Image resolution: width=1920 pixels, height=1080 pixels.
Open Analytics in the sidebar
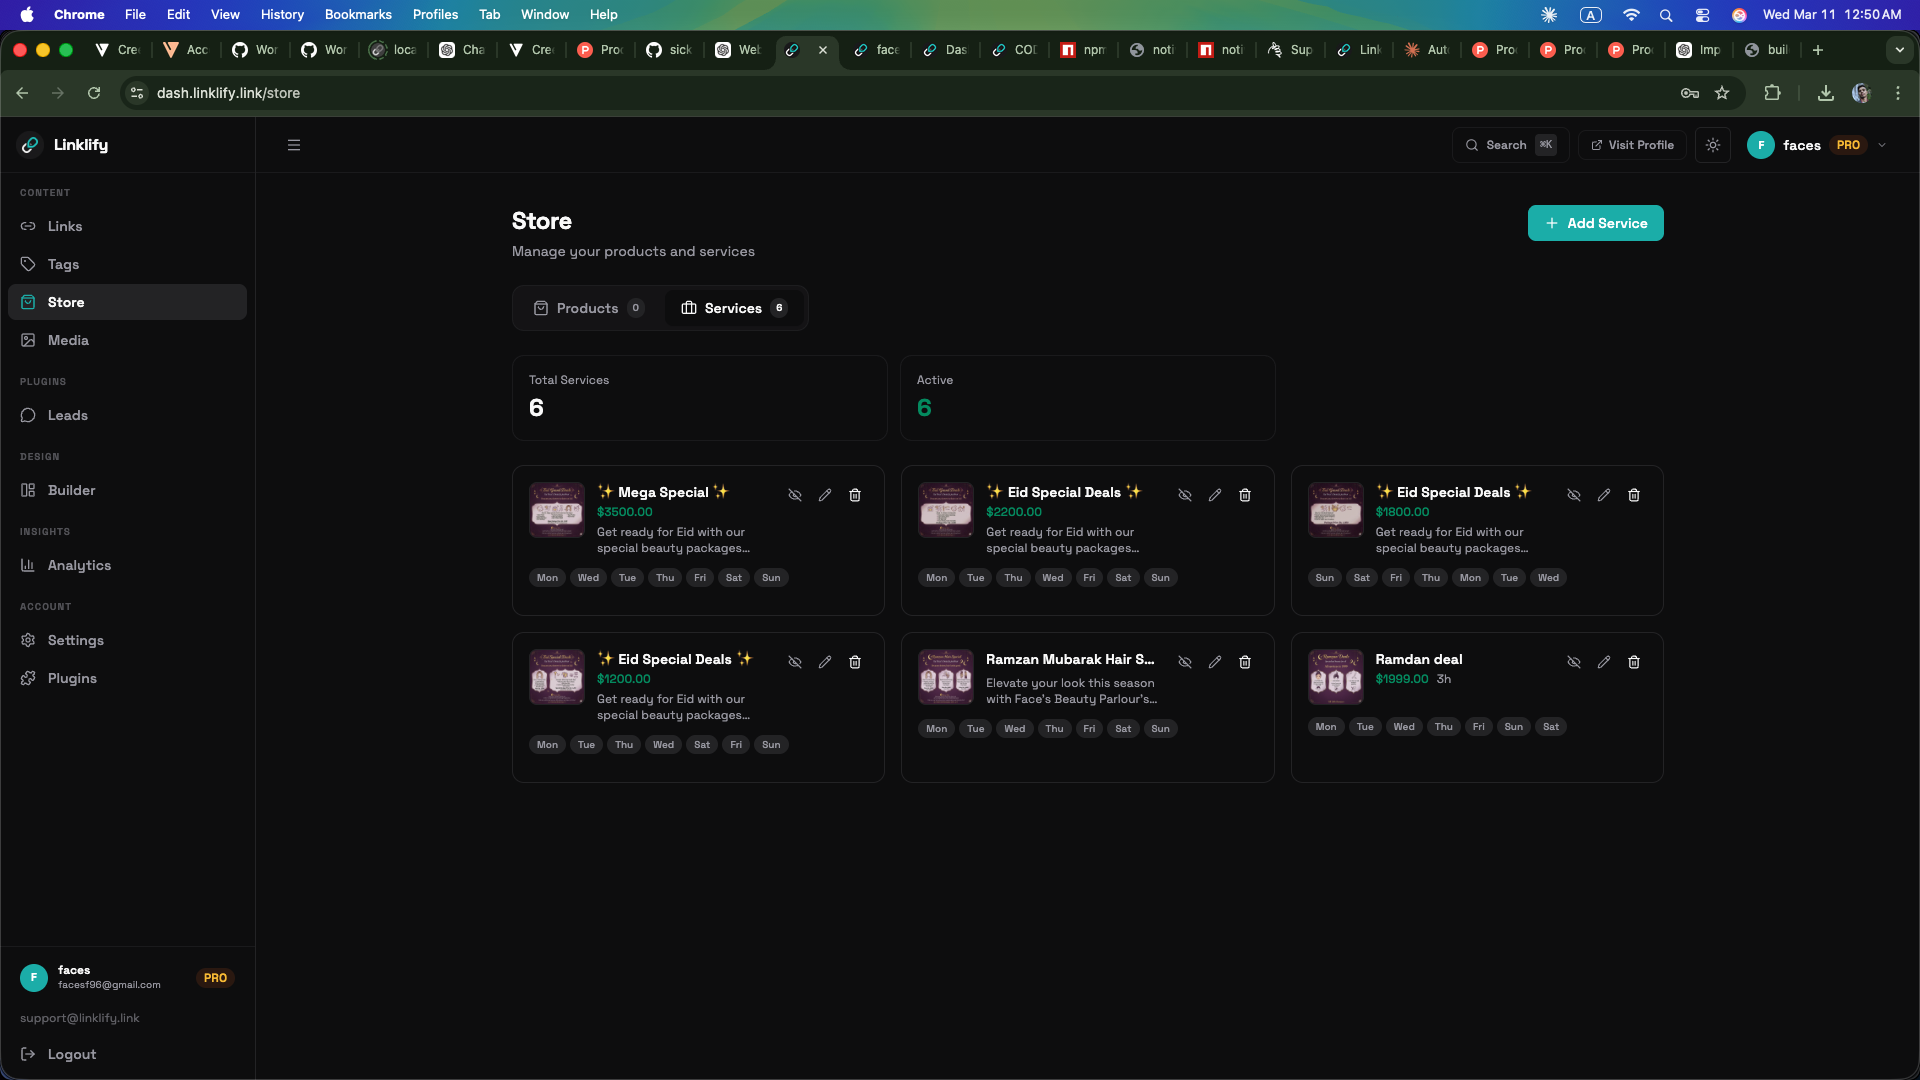point(79,565)
